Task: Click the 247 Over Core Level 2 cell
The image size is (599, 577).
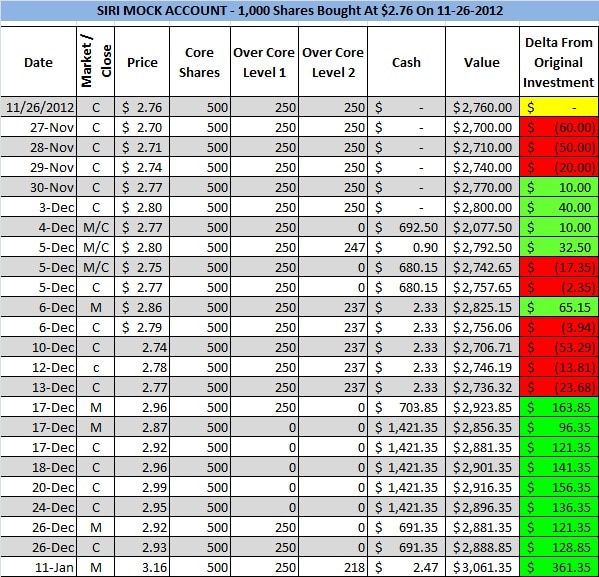Action: [x=333, y=247]
